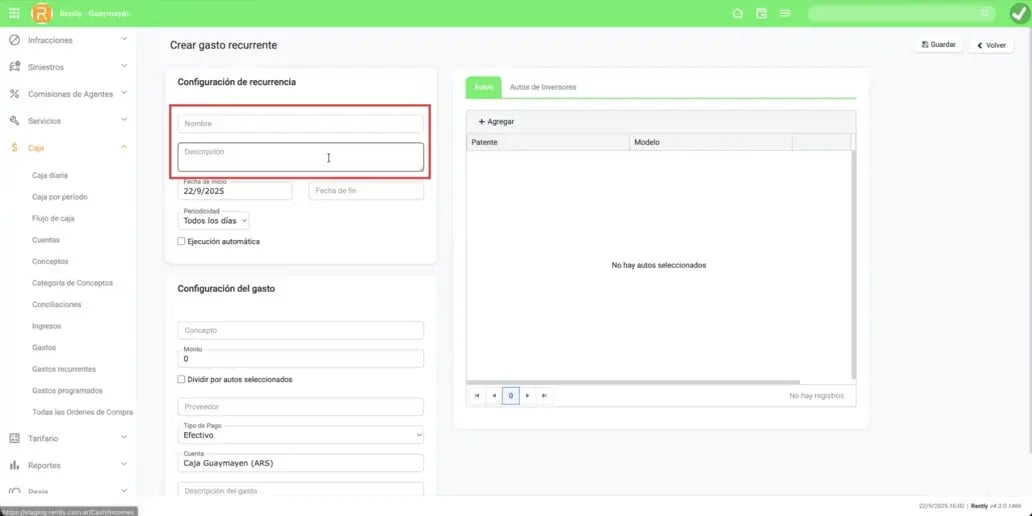
Task: Check Dividir por autos seleccionados
Action: 181,380
